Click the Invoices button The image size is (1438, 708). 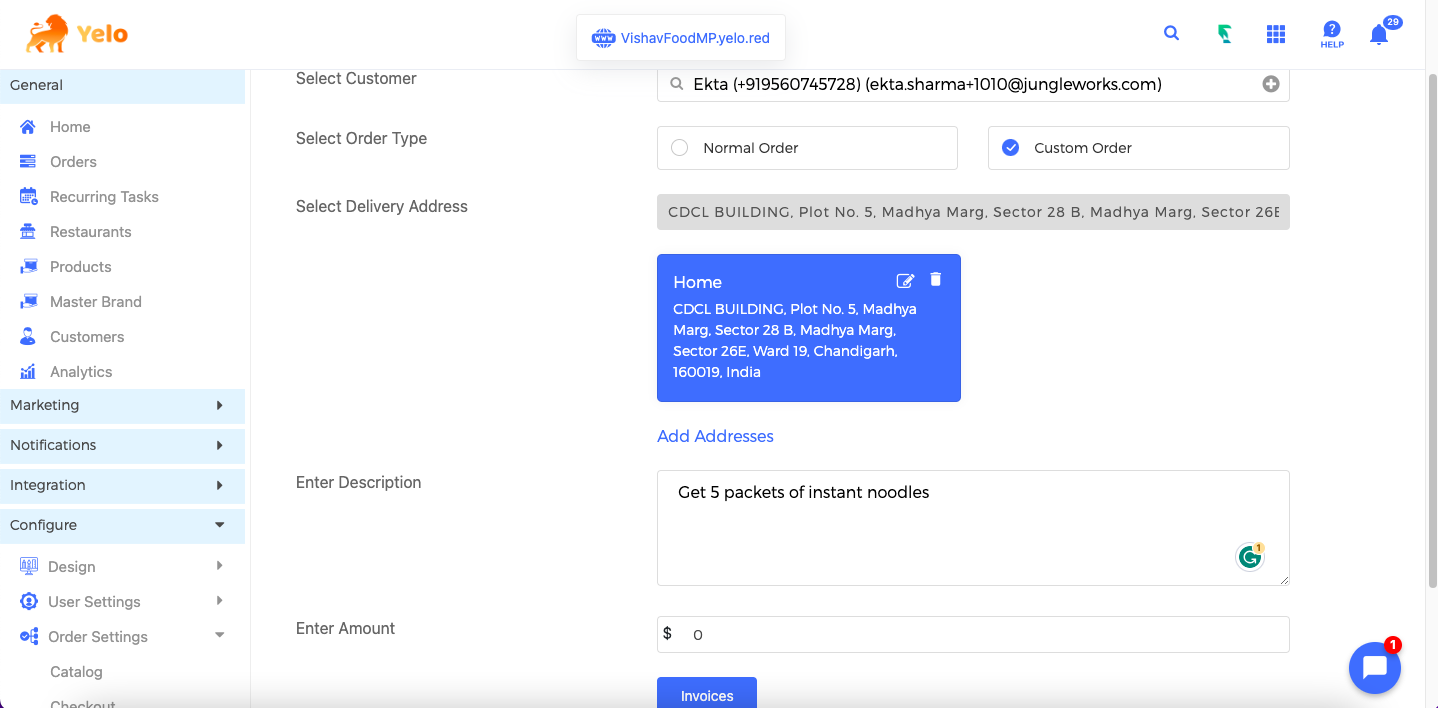pos(707,694)
